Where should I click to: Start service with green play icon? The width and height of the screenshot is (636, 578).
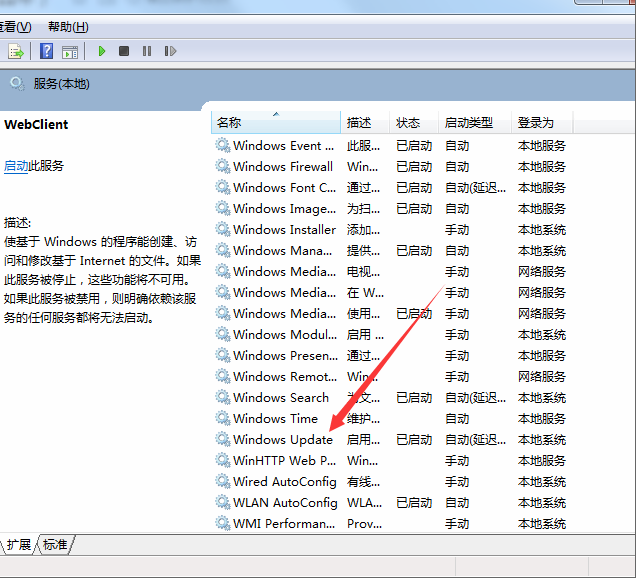pyautogui.click(x=102, y=51)
